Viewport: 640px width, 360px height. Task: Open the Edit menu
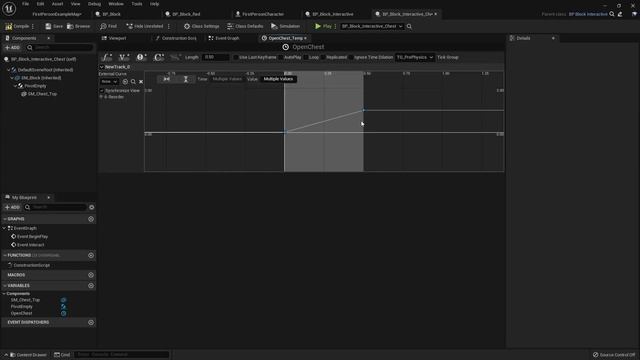click(40, 4)
